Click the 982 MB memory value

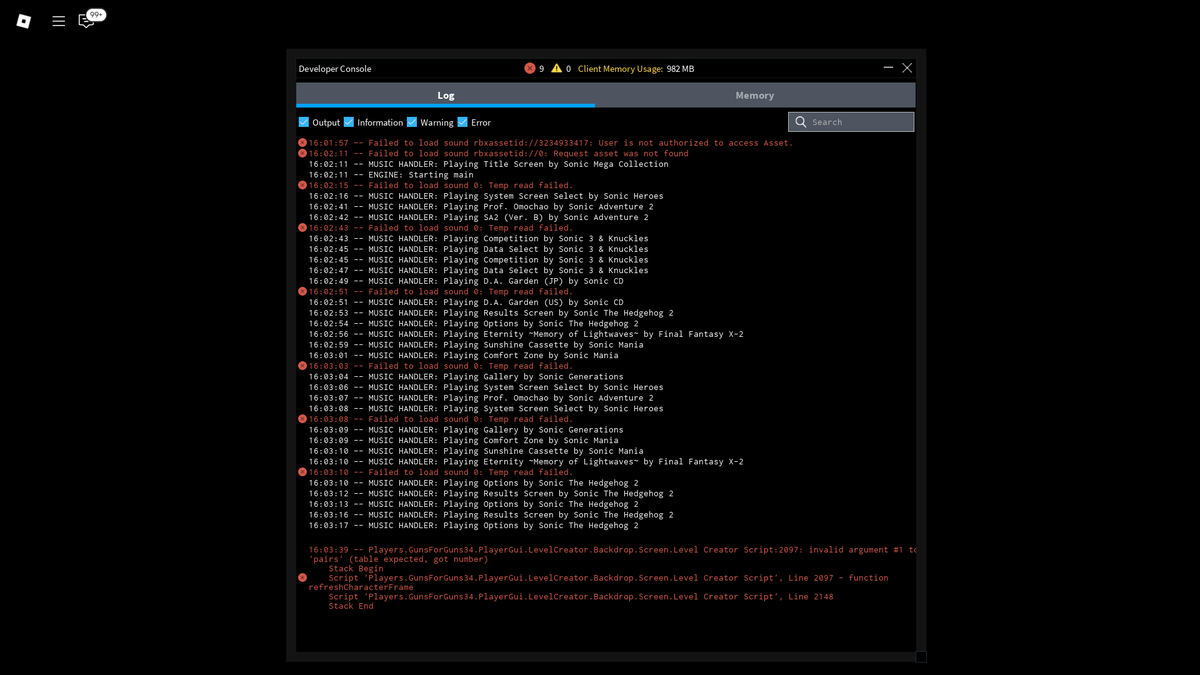point(680,69)
